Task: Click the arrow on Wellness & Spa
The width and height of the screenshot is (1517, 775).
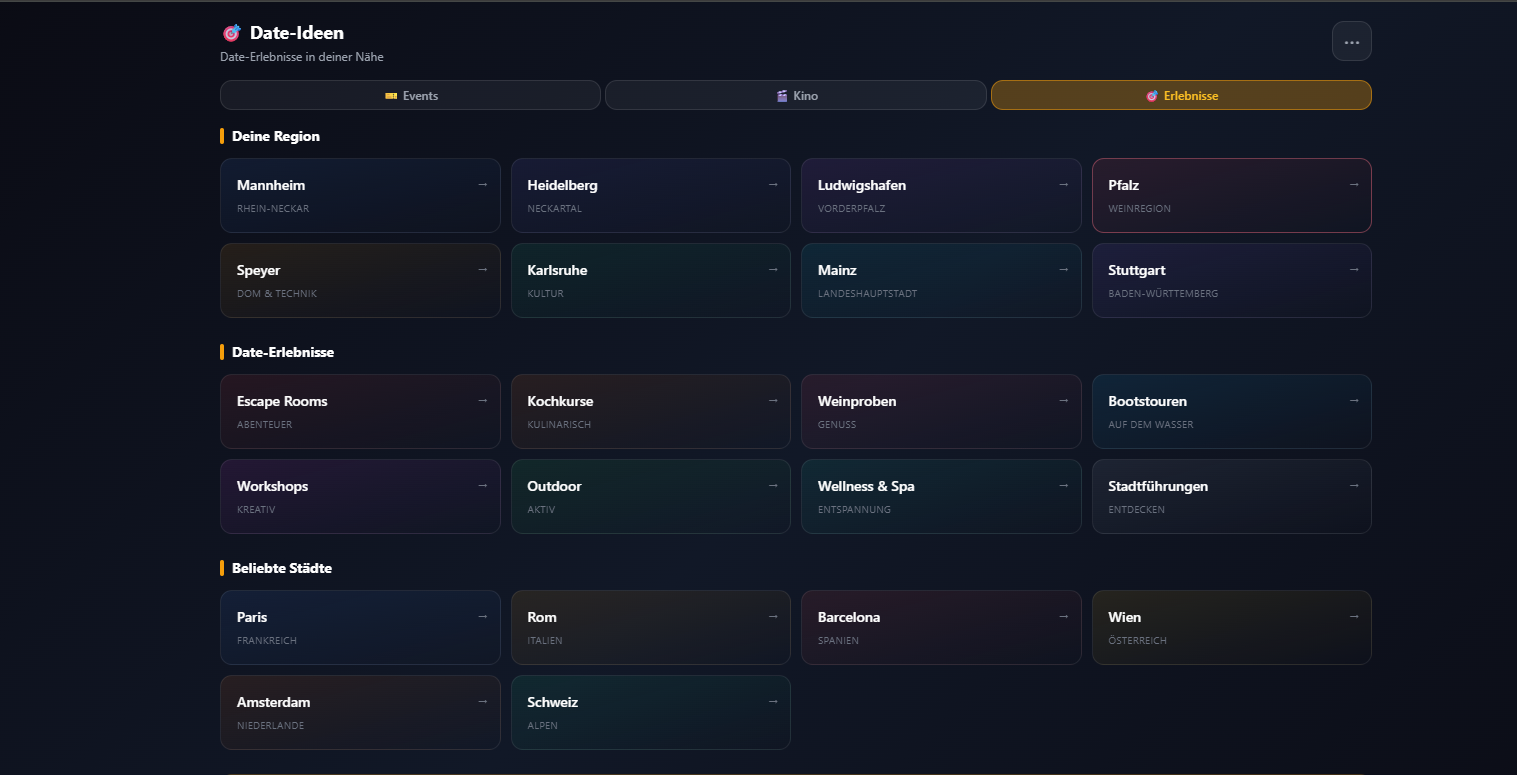Action: point(1063,485)
